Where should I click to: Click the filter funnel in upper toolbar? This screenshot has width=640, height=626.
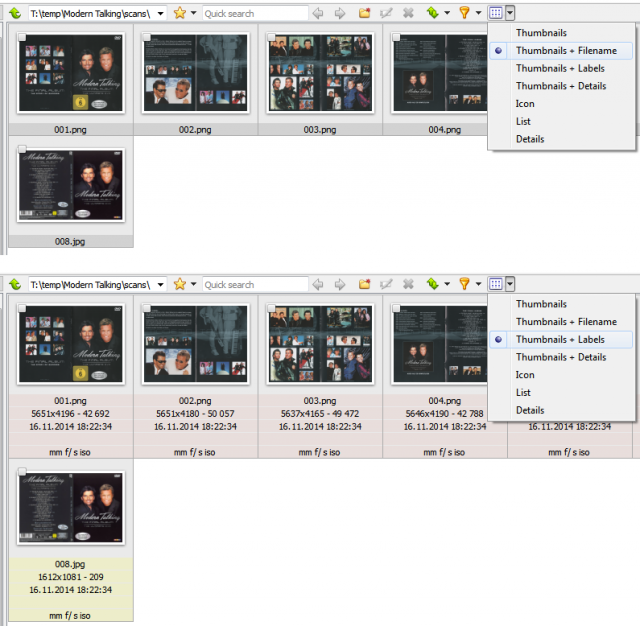[x=464, y=13]
